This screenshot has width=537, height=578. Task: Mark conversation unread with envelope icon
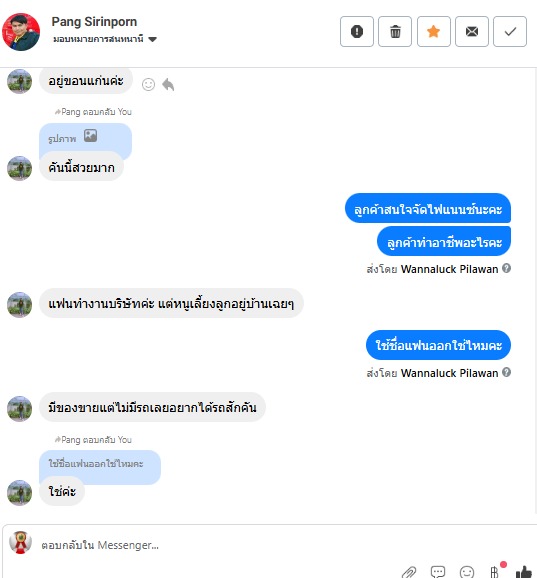tap(472, 31)
